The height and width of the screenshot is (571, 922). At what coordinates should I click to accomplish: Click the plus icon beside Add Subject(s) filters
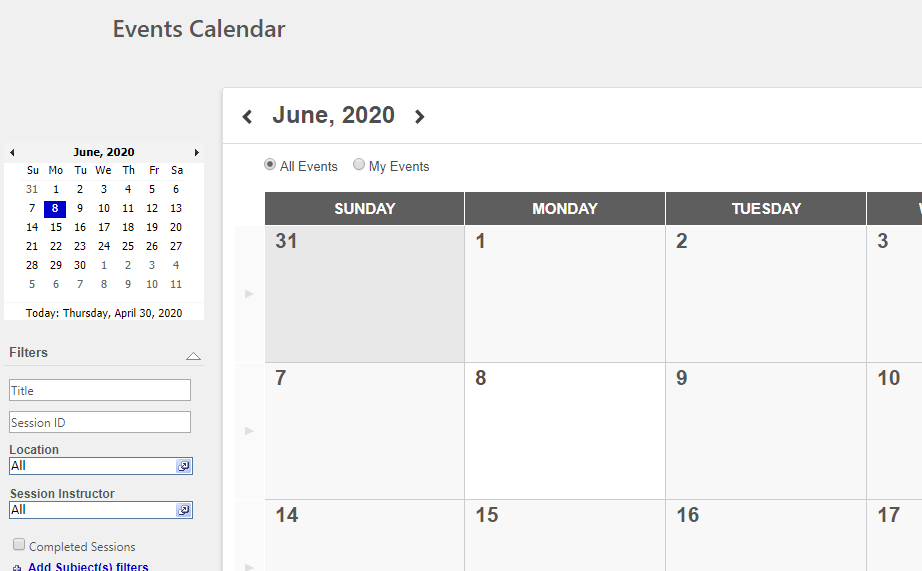17,568
